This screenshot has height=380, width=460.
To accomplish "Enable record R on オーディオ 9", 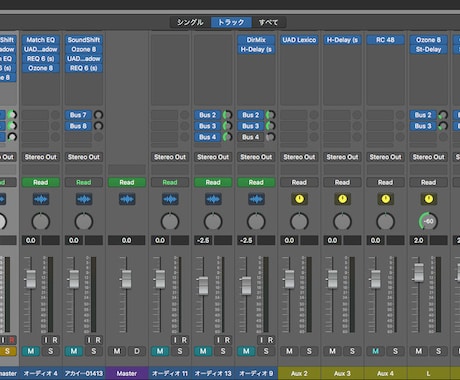I will pos(270,340).
